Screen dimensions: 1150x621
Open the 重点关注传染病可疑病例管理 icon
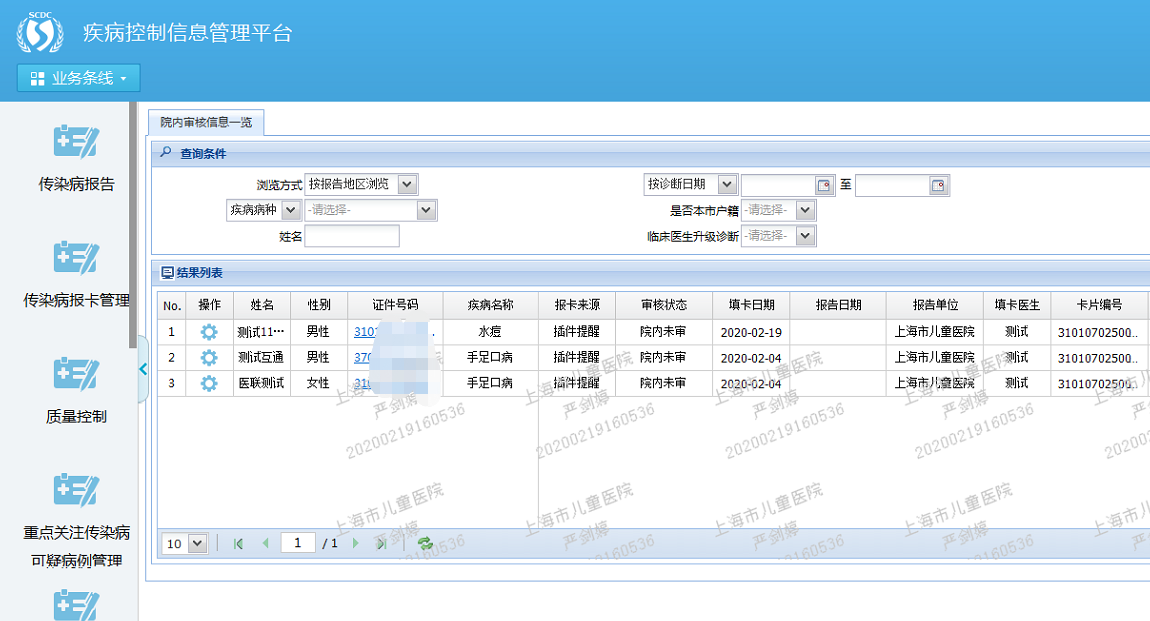click(x=76, y=490)
